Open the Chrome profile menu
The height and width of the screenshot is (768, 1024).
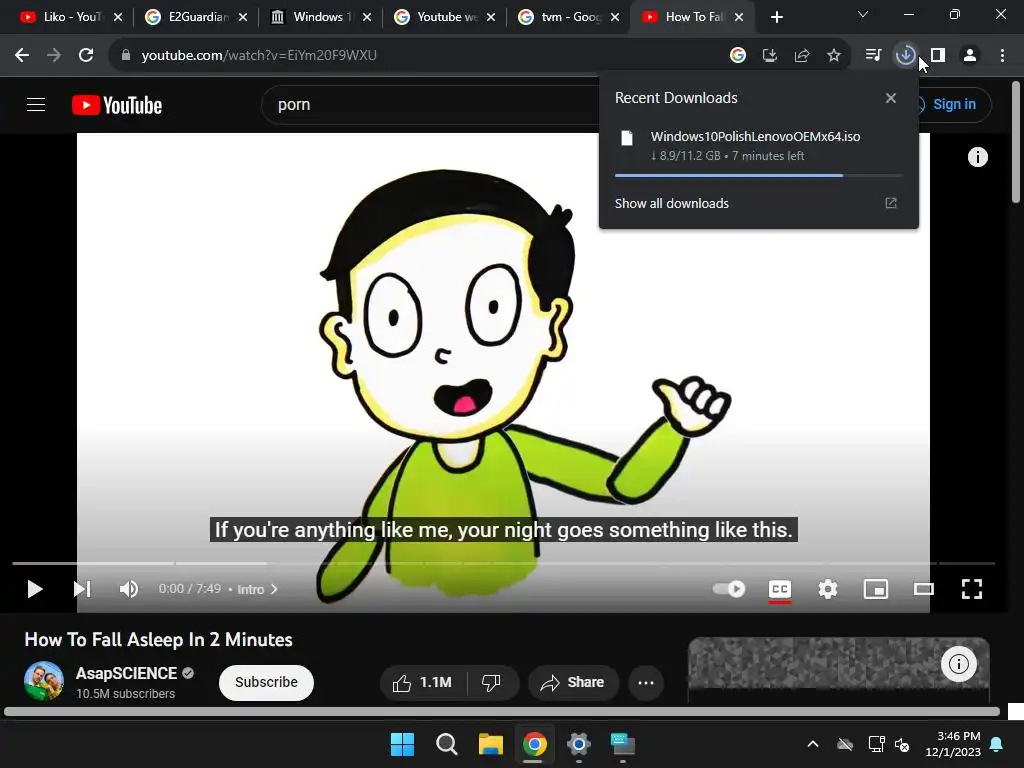[x=970, y=56]
